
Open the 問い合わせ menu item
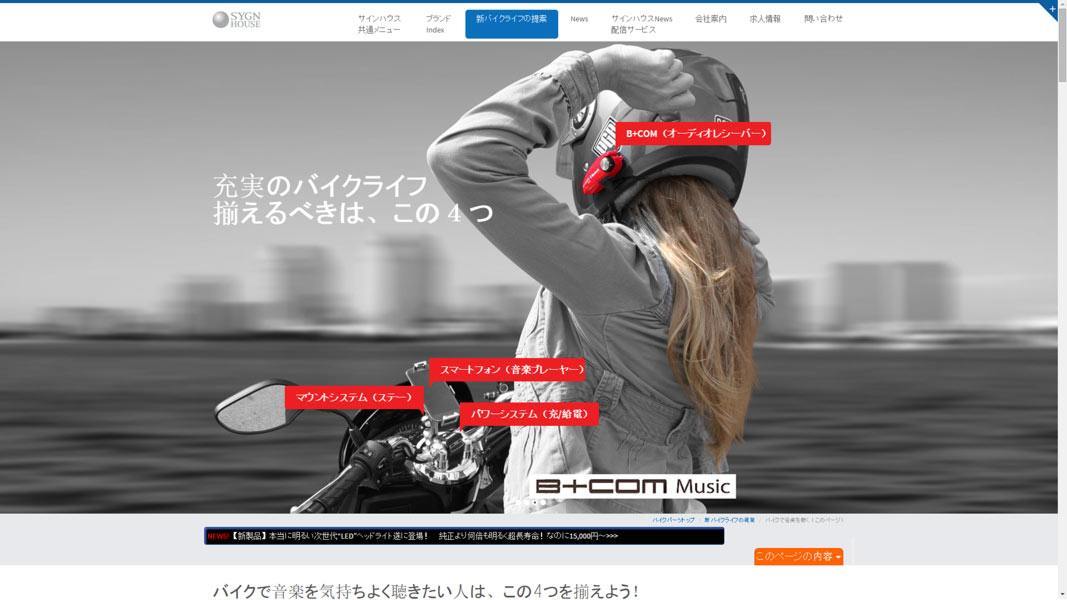coord(823,19)
